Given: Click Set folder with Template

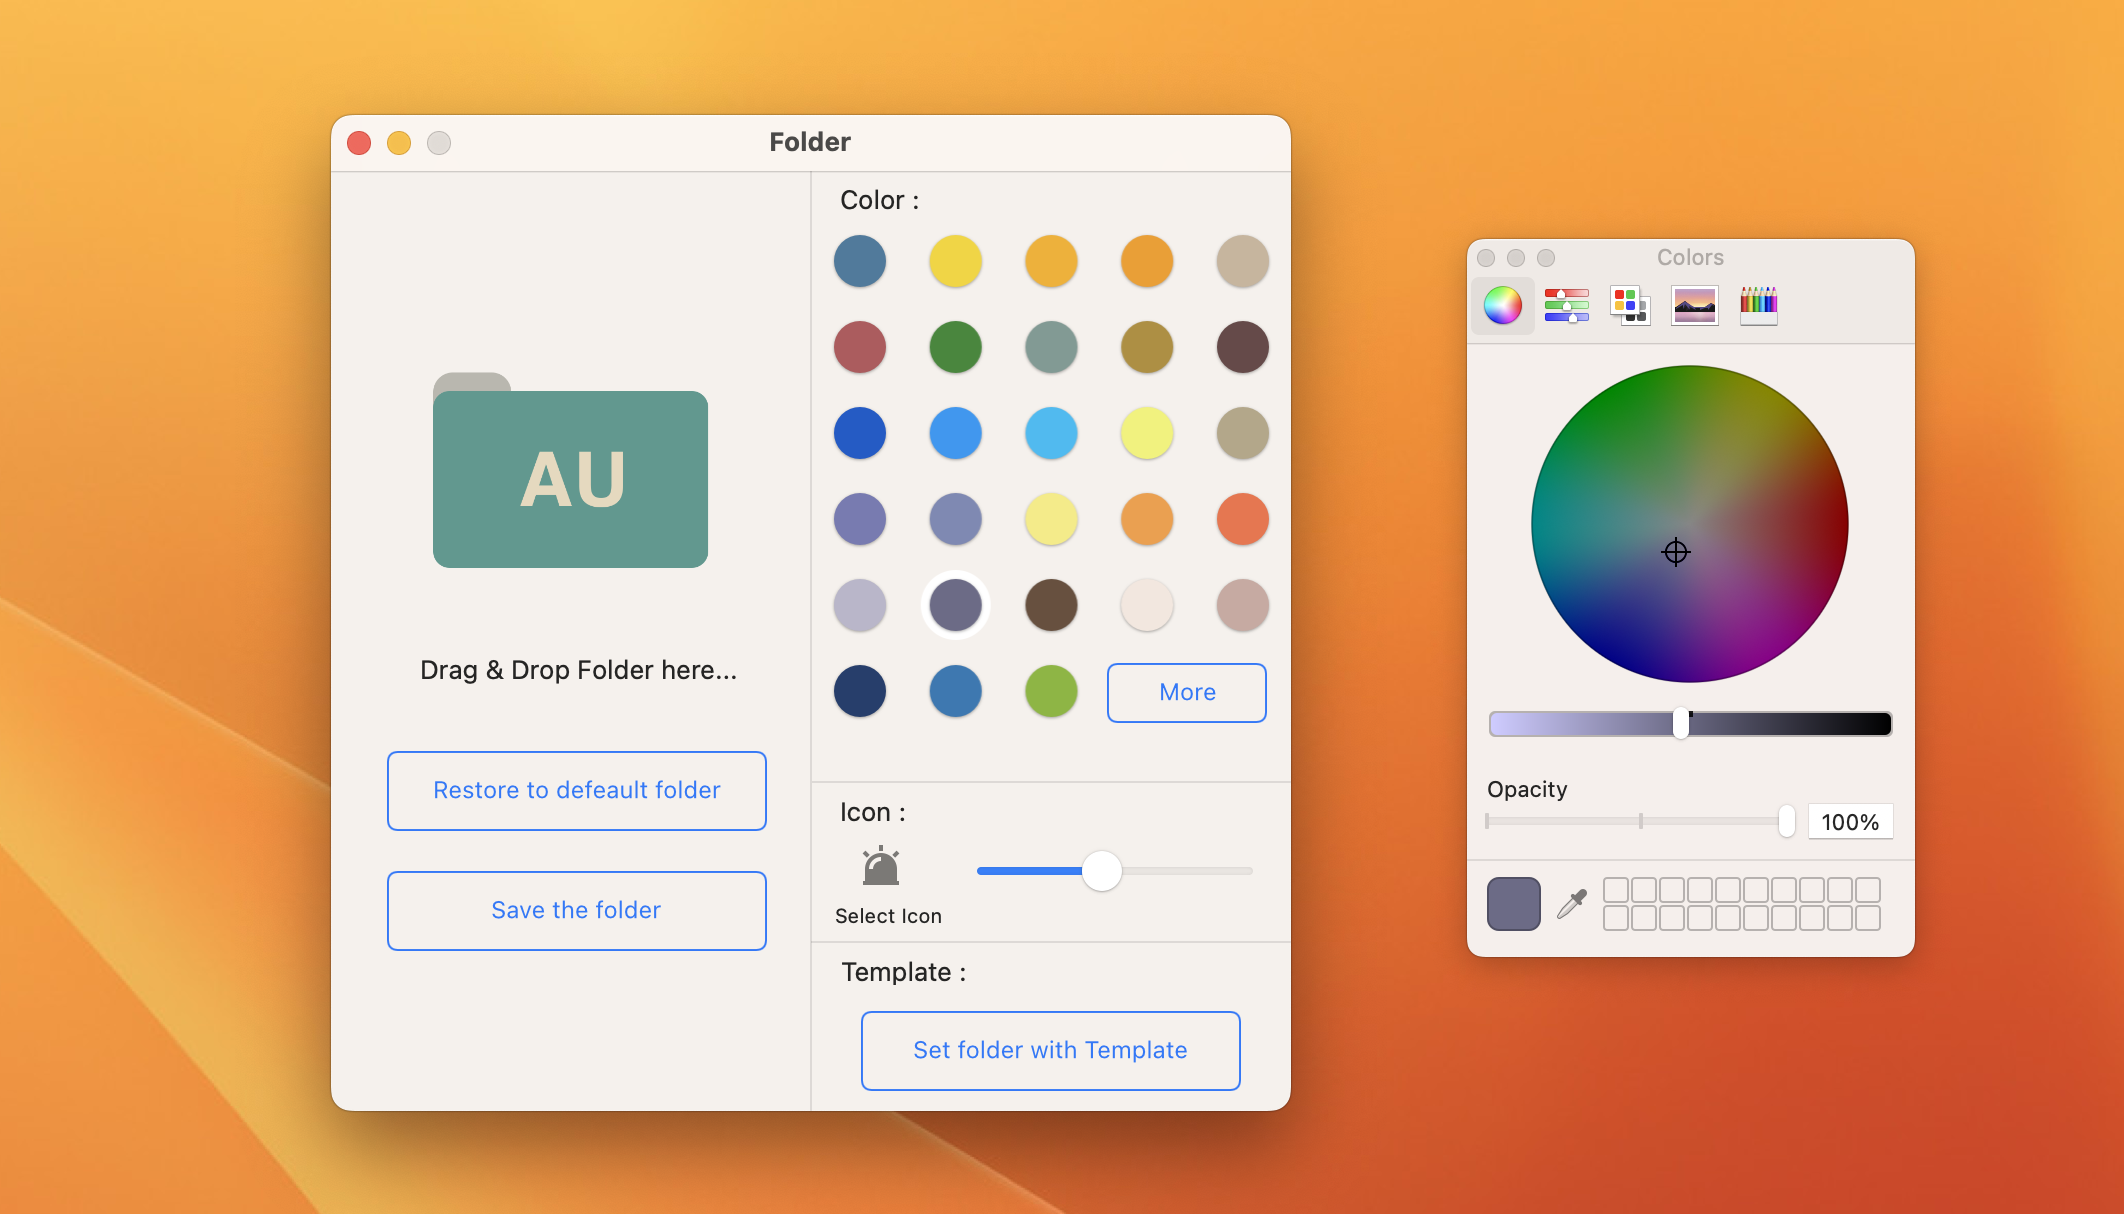Looking at the screenshot, I should [1050, 1050].
